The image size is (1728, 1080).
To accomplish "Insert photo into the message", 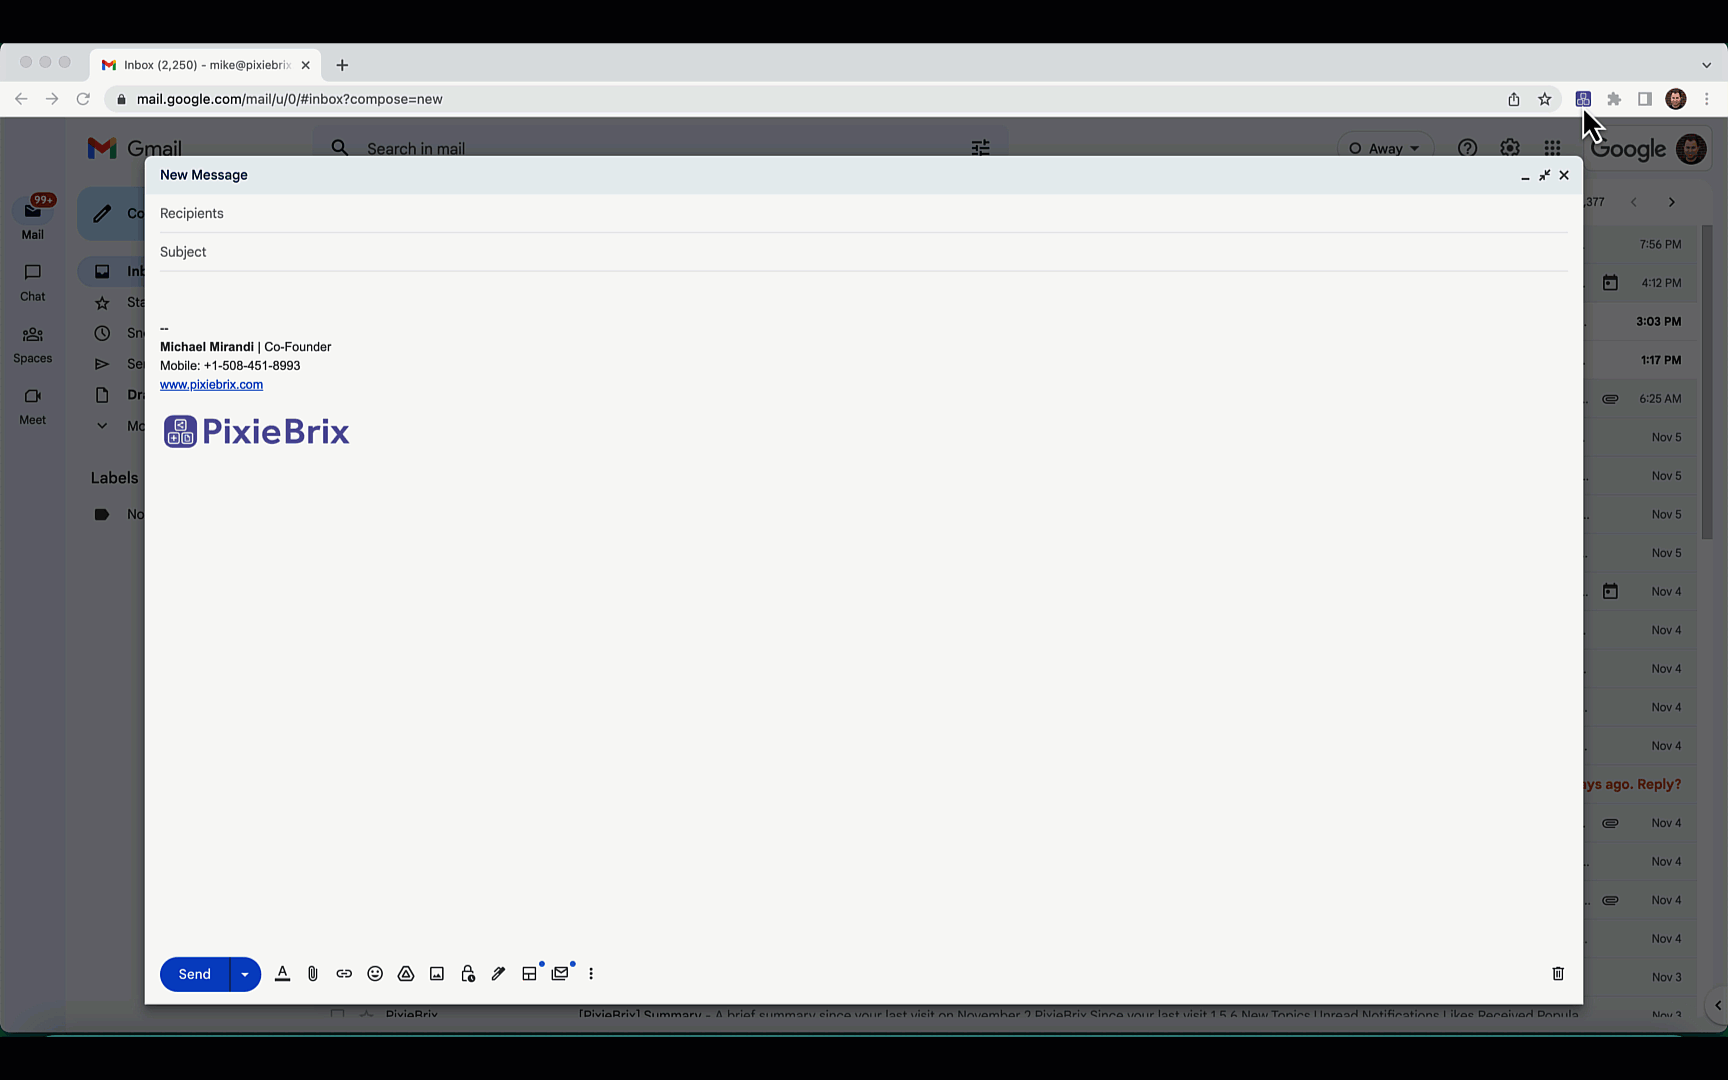I will point(437,974).
